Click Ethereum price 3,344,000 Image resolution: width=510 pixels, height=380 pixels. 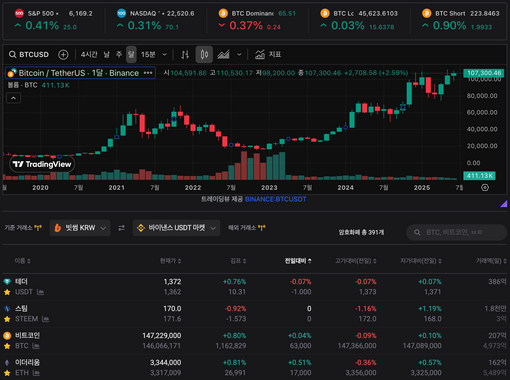tap(165, 362)
